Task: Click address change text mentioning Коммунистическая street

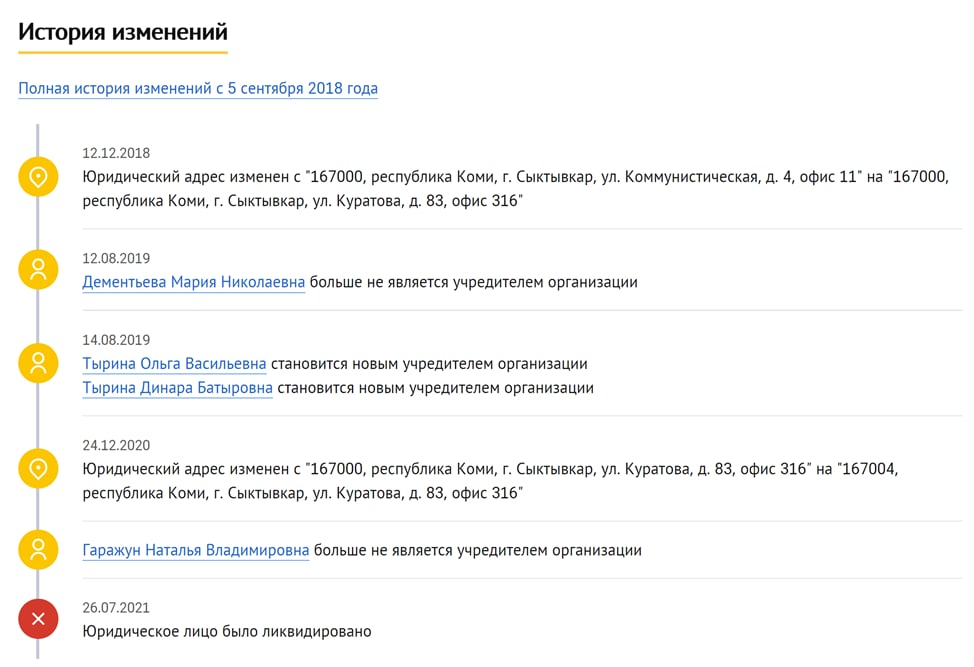Action: click(516, 189)
